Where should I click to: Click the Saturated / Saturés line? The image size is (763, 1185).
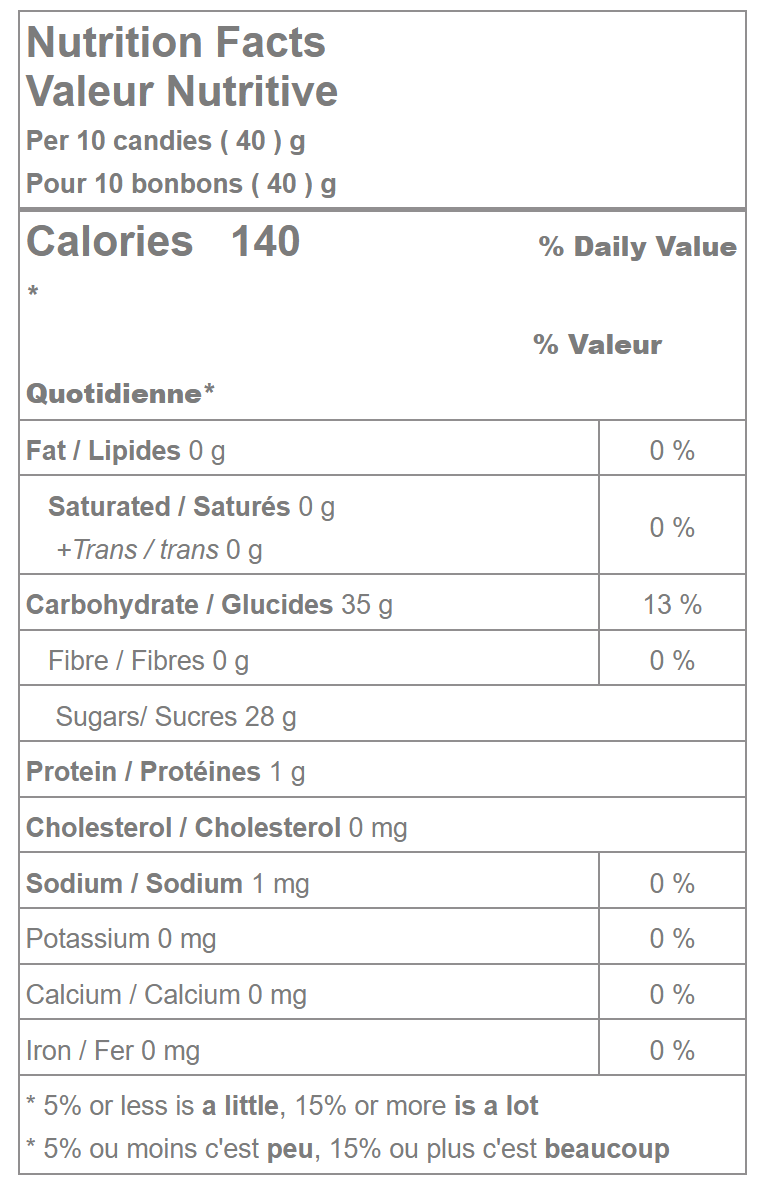pyautogui.click(x=191, y=507)
